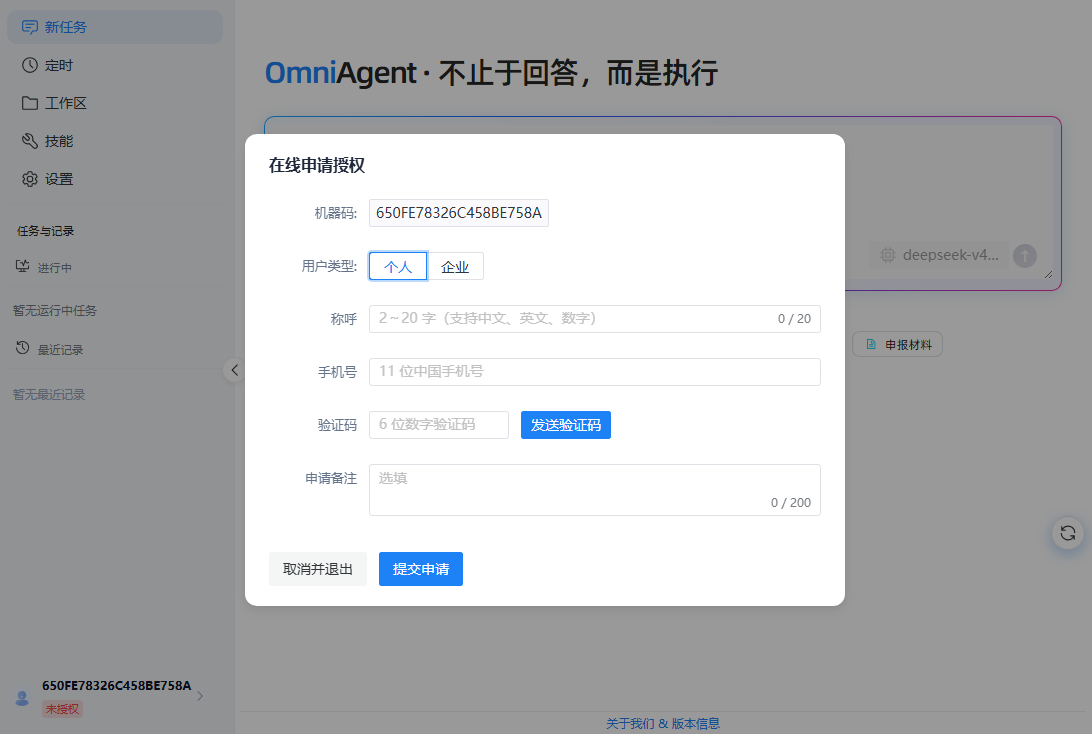Open the deepseek-v4 model selector
1092x734 pixels.
[x=939, y=256]
